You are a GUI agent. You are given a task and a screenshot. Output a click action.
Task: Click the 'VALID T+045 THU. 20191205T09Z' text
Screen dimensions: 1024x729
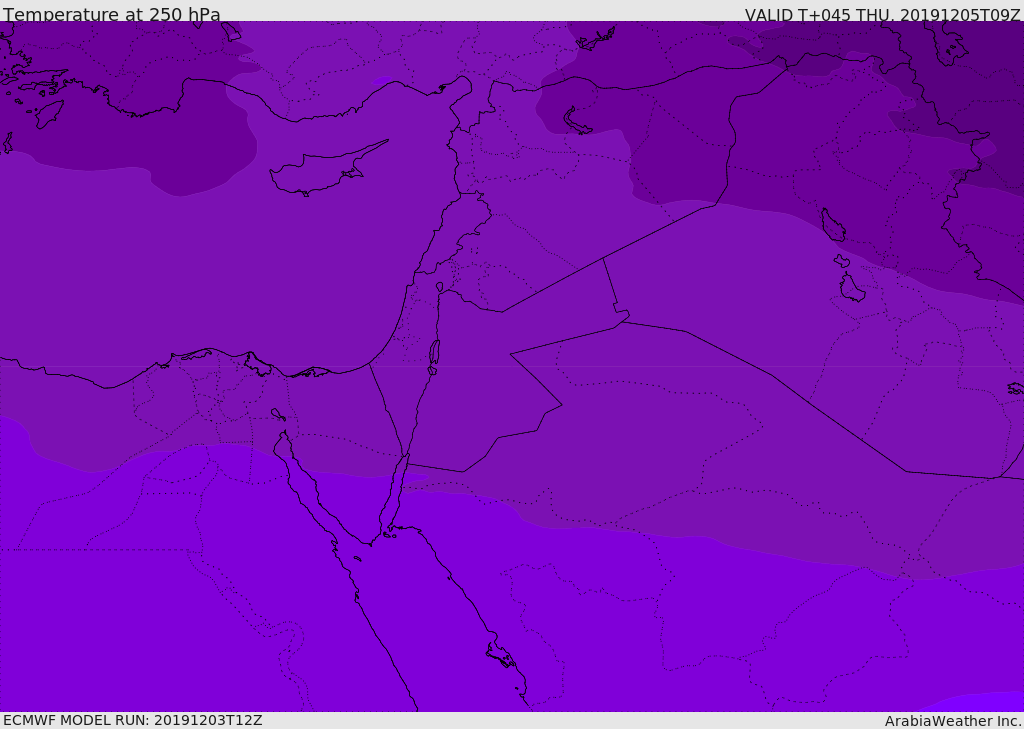pos(882,14)
